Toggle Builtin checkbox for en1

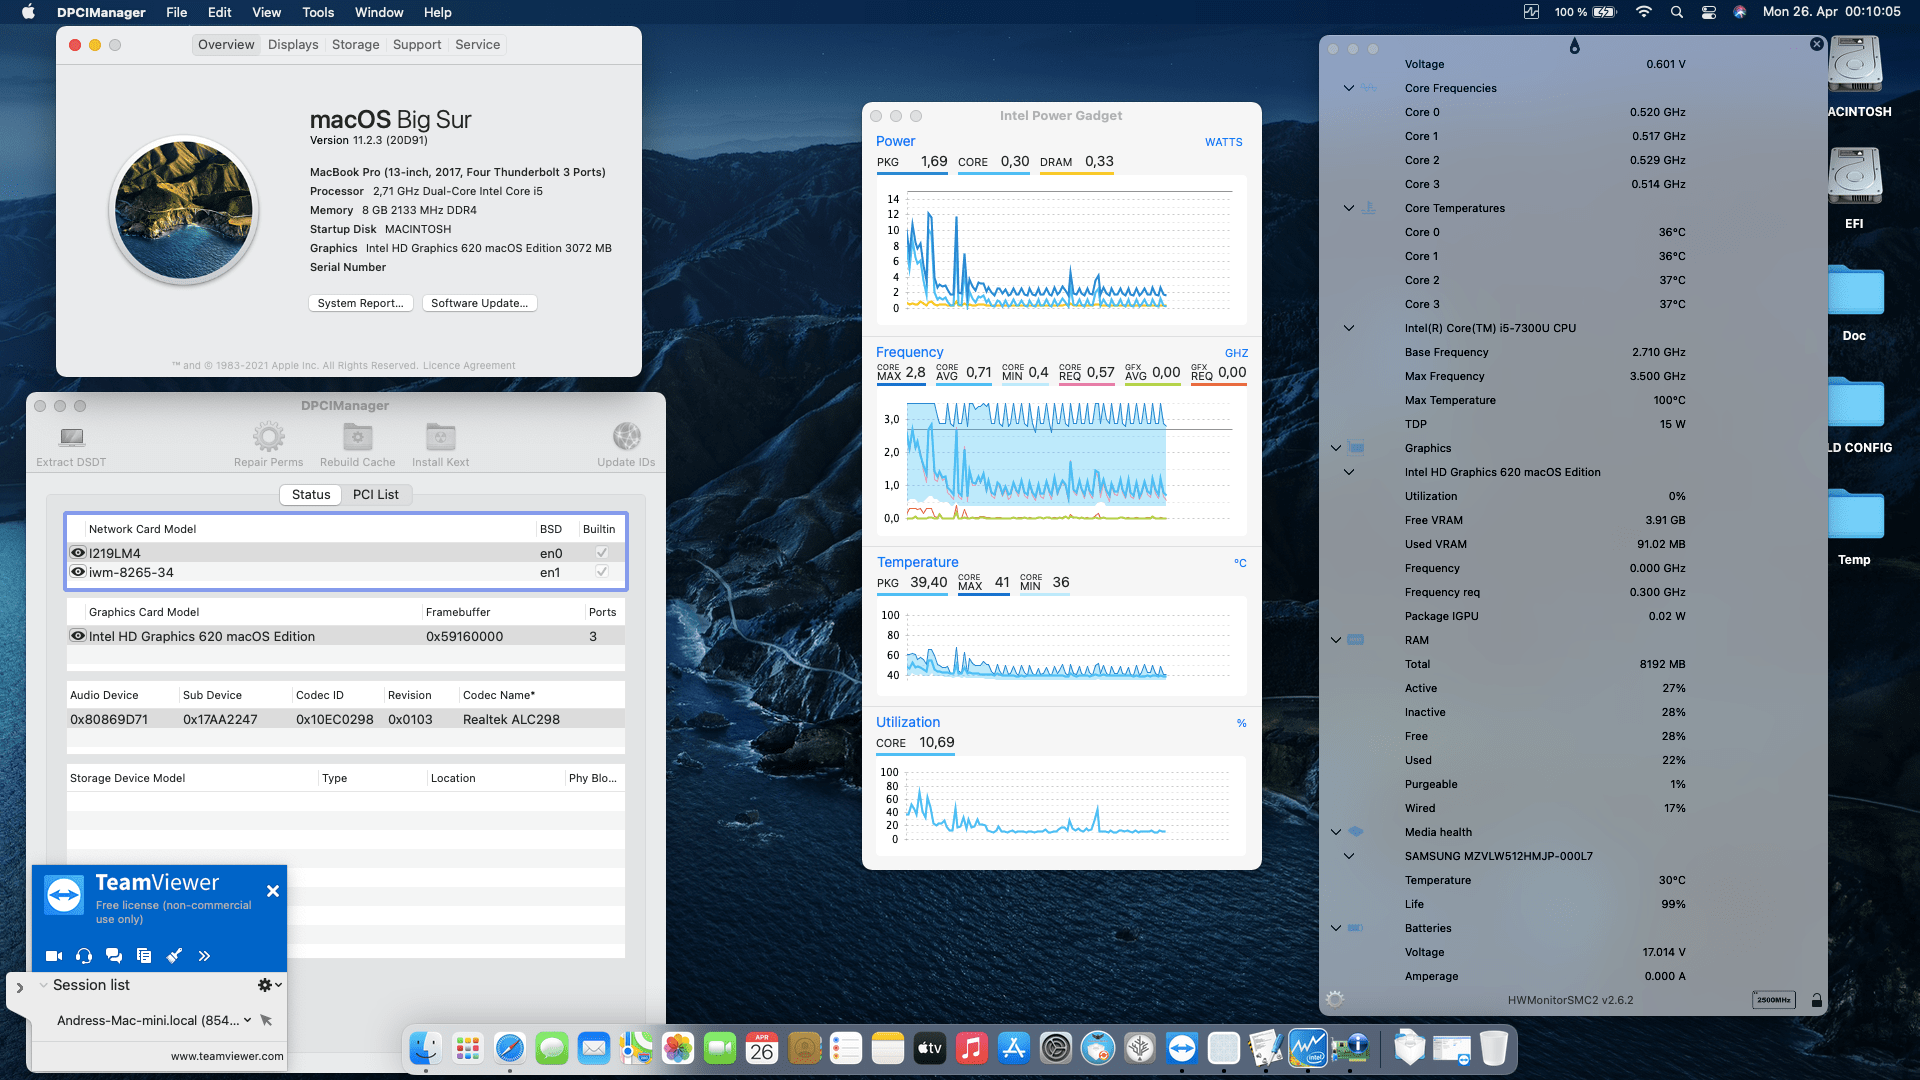coord(602,571)
